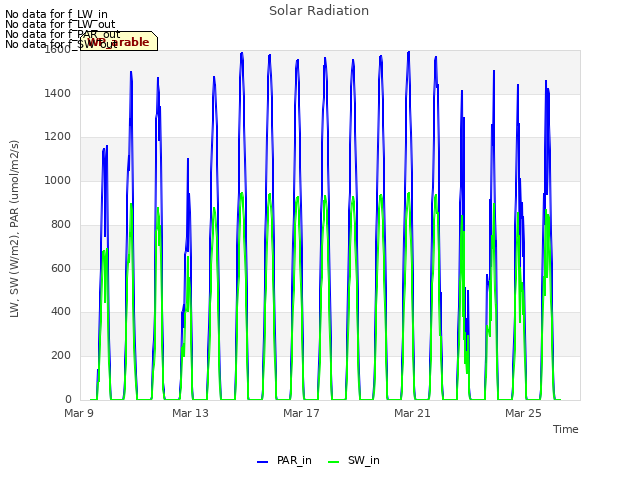Screen dimensions: 640x480
Task: Click the Mar 21 x-axis tick label
Action: coord(412,413)
